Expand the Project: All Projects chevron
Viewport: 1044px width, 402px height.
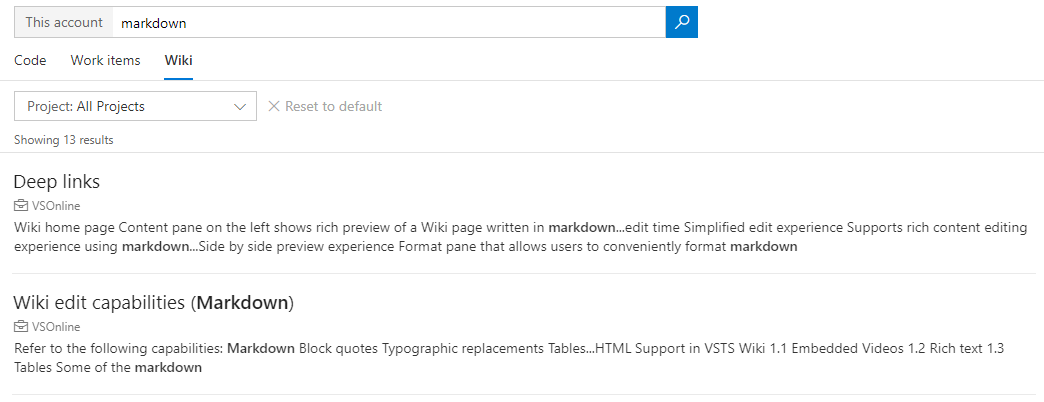[240, 106]
